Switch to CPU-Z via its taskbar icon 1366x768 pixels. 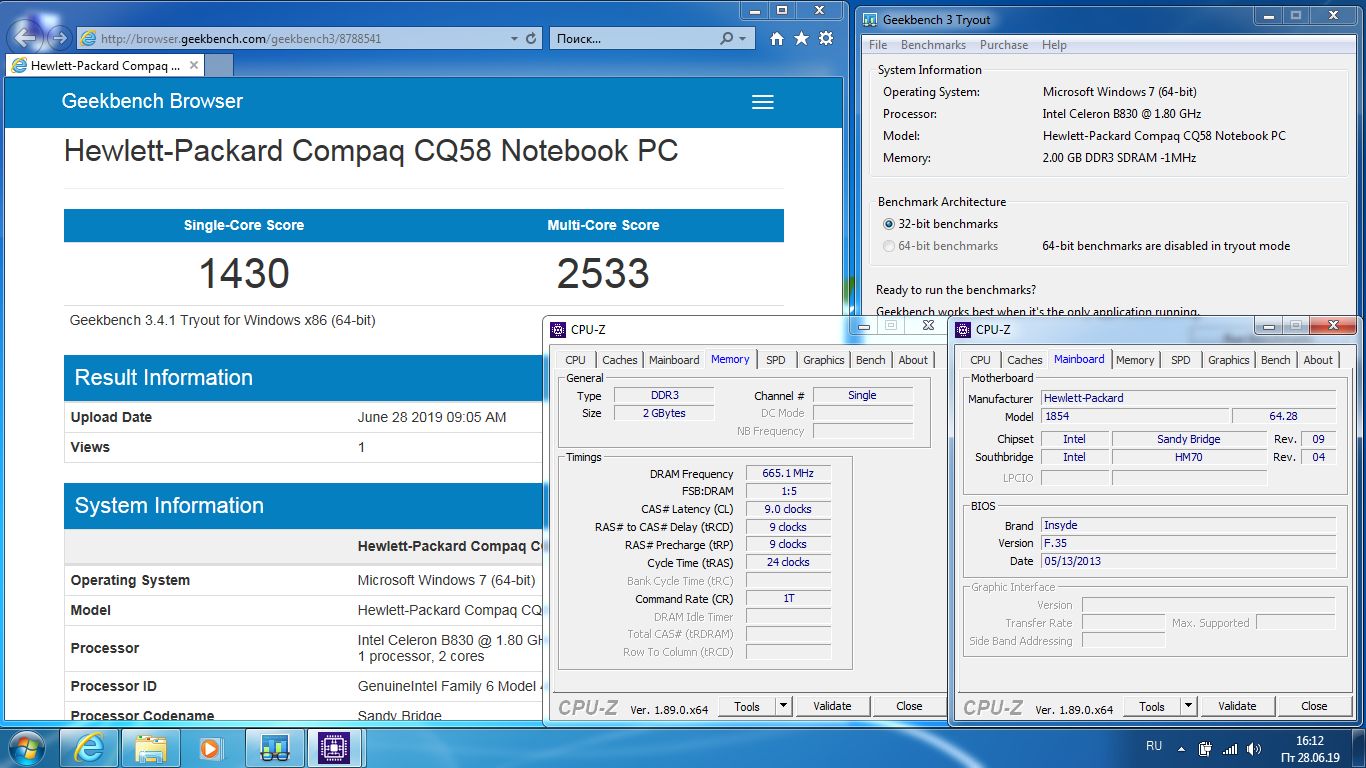333,747
